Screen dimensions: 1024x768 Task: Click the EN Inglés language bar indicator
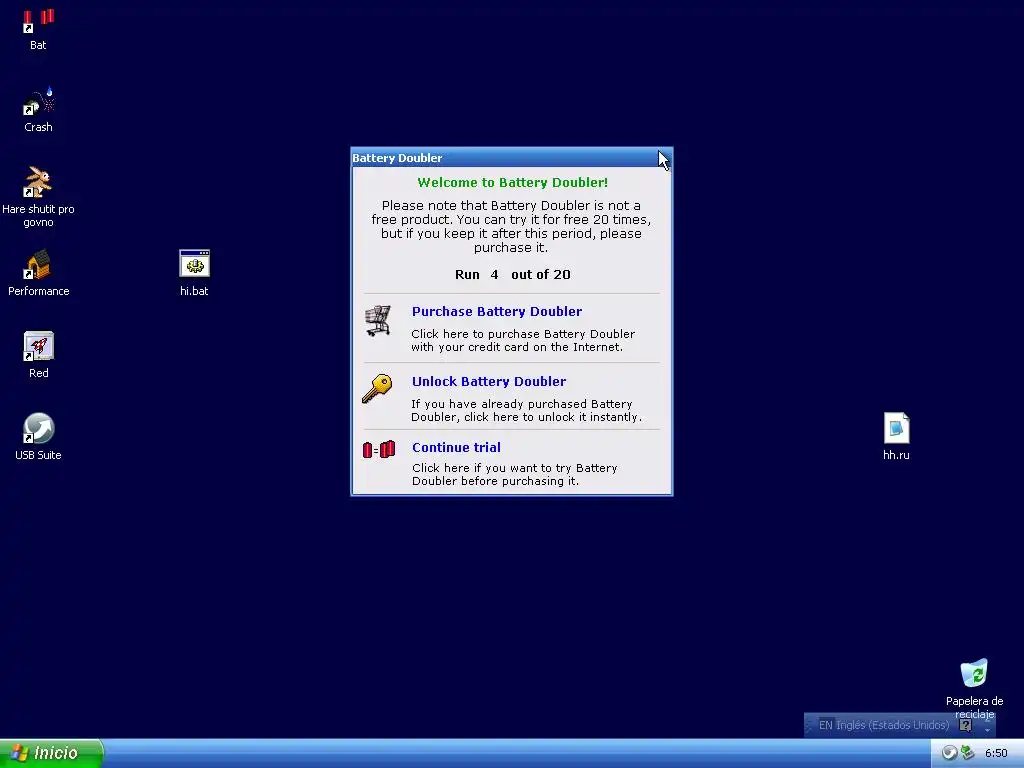pos(883,725)
